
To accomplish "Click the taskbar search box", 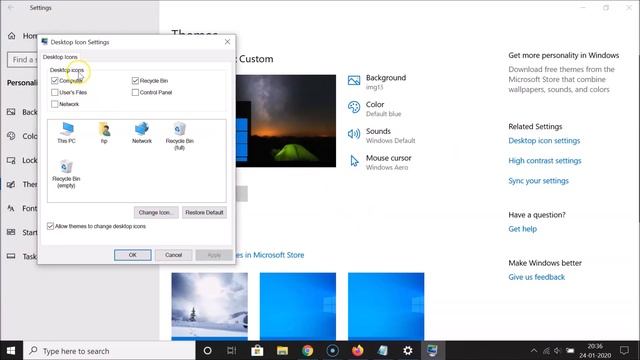I will 109,351.
